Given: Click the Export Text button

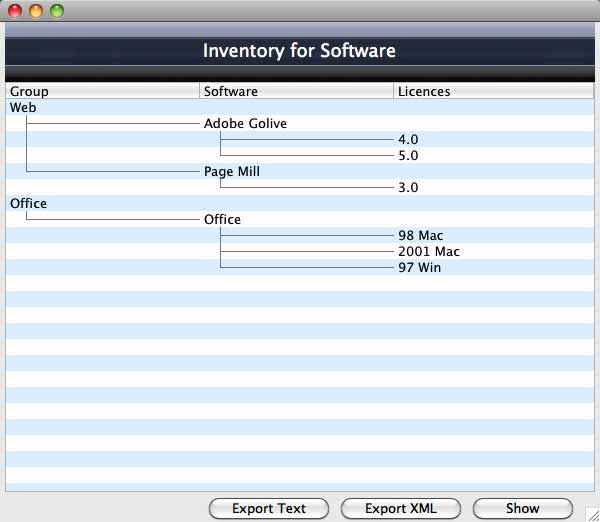Looking at the screenshot, I should pyautogui.click(x=269, y=508).
